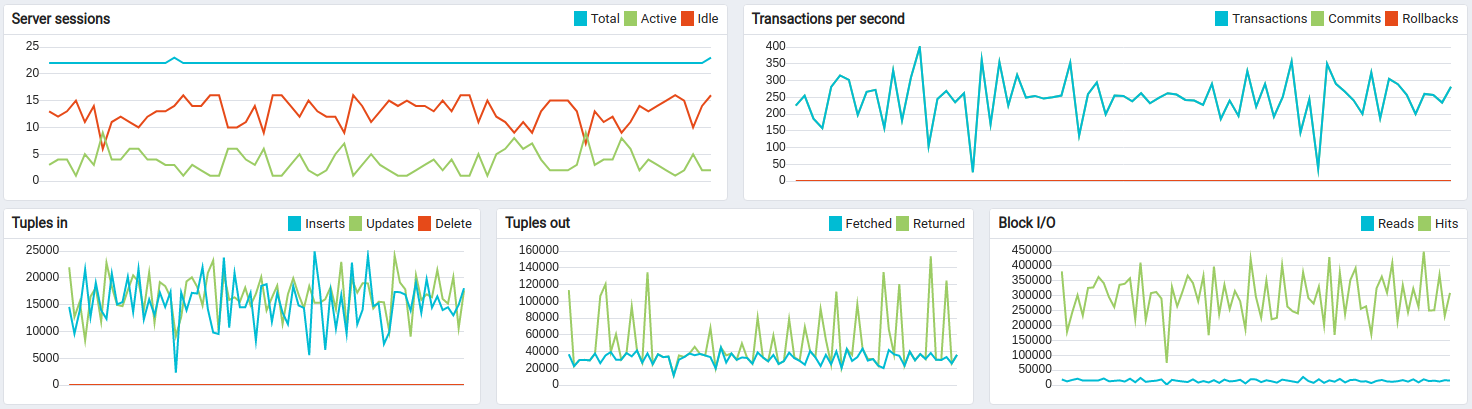
Task: Click the Server sessions chart title
Action: click(61, 19)
